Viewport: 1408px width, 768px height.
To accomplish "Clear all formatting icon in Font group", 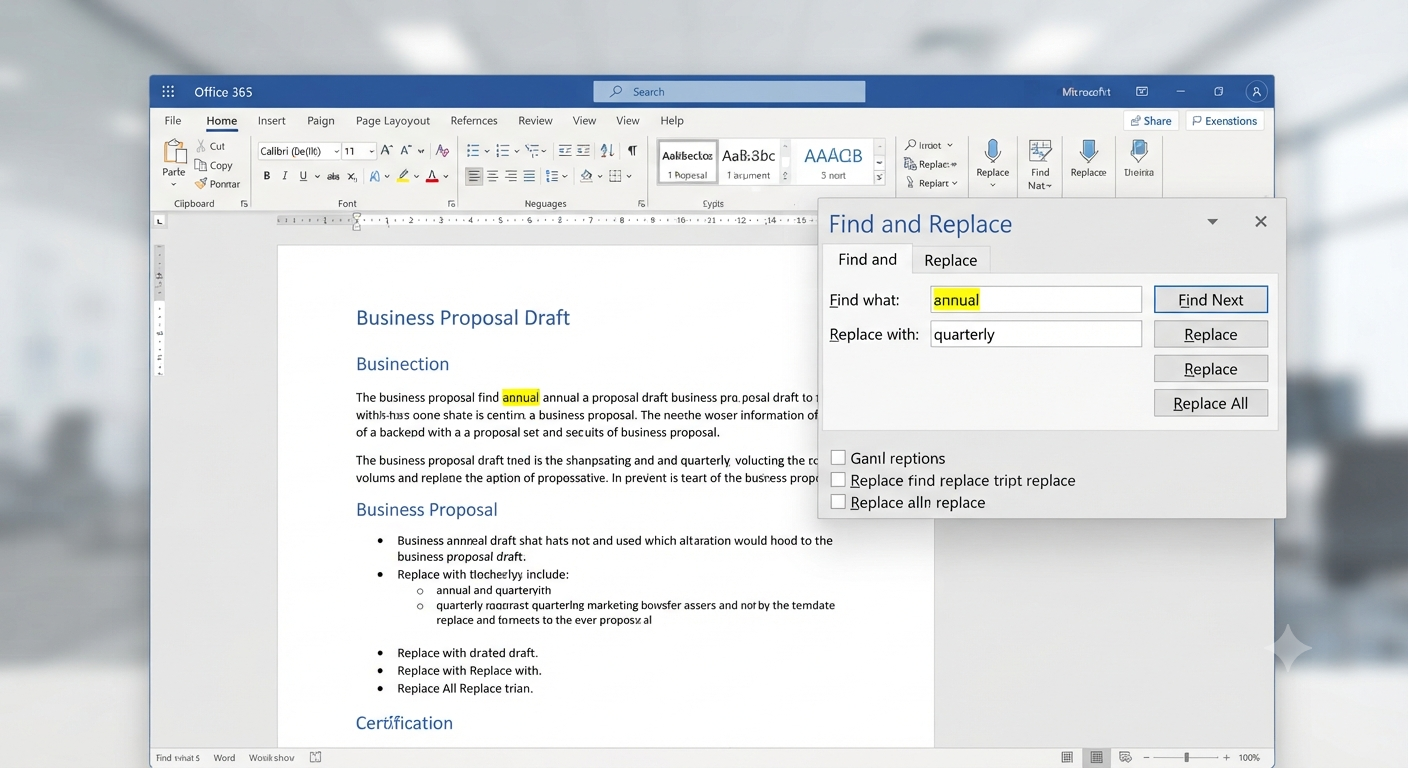I will [442, 151].
